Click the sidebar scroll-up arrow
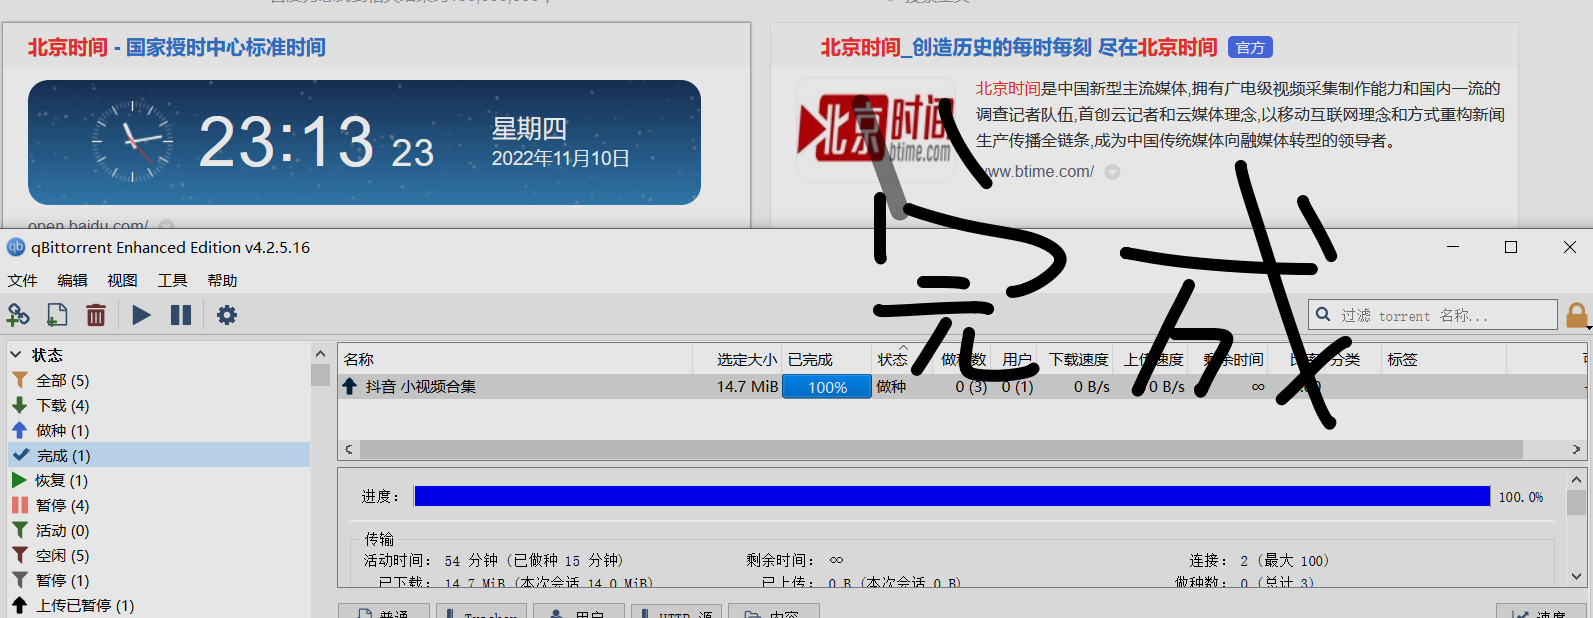 click(320, 354)
